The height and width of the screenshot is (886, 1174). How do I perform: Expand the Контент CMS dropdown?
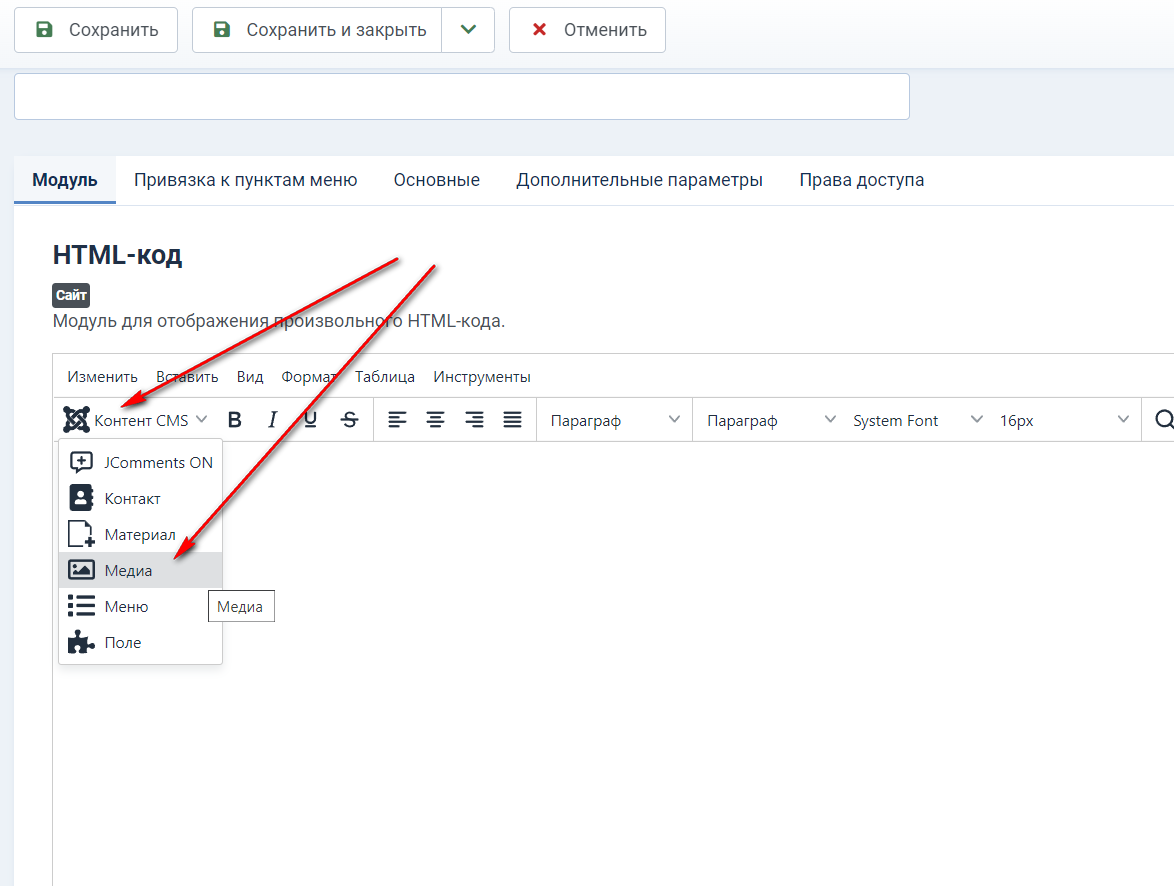pyautogui.click(x=136, y=420)
